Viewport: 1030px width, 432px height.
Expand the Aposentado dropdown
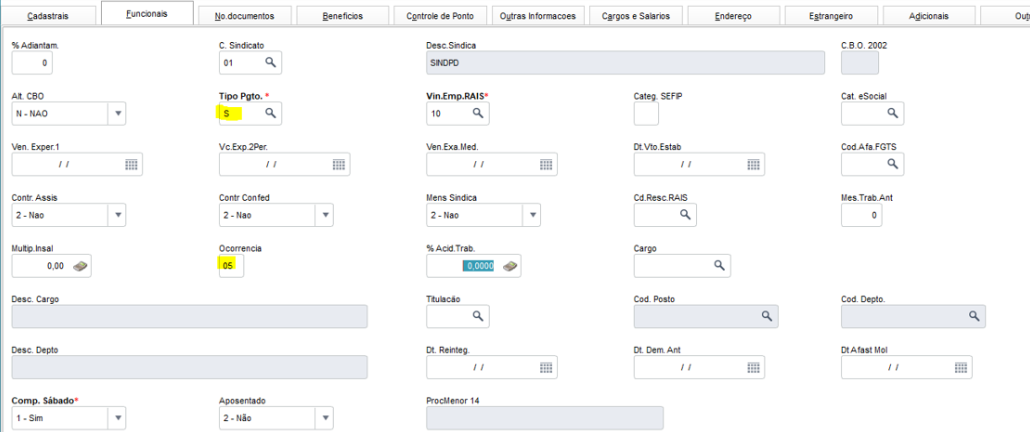[325, 418]
